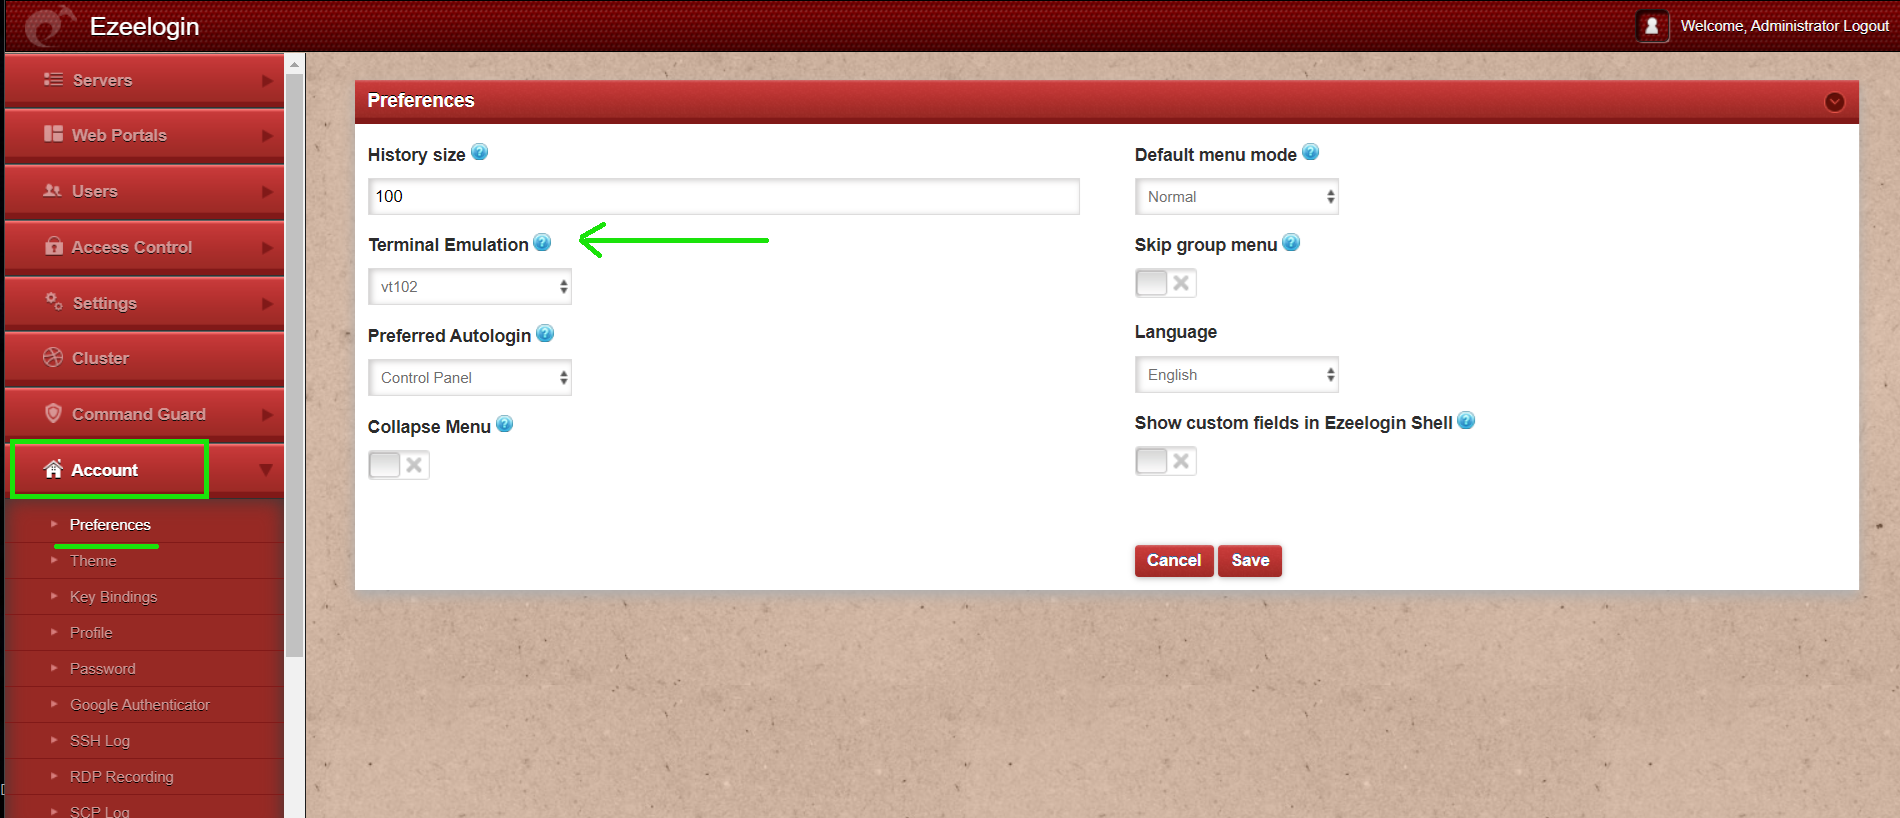Enable the Skip group menu switch

1166,283
